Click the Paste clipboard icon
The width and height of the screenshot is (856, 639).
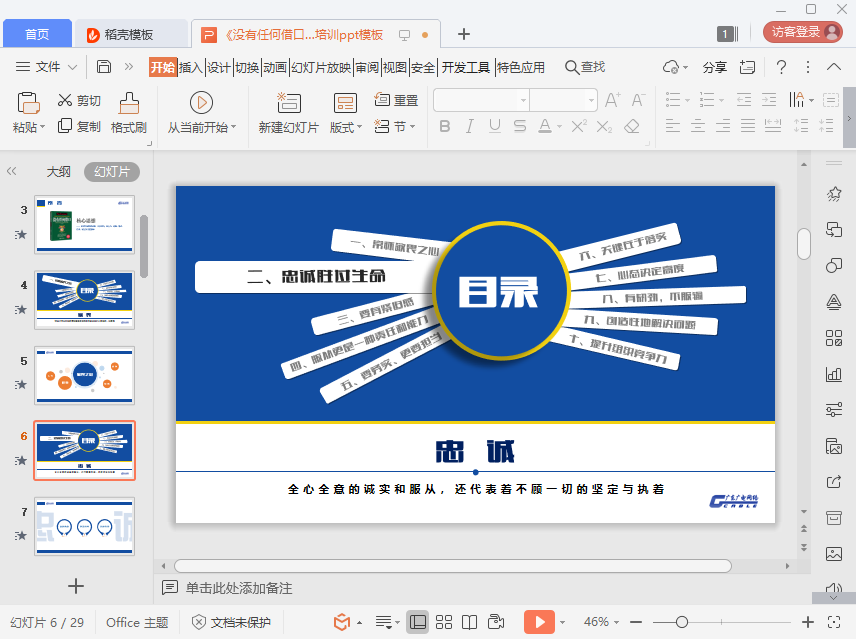point(28,103)
